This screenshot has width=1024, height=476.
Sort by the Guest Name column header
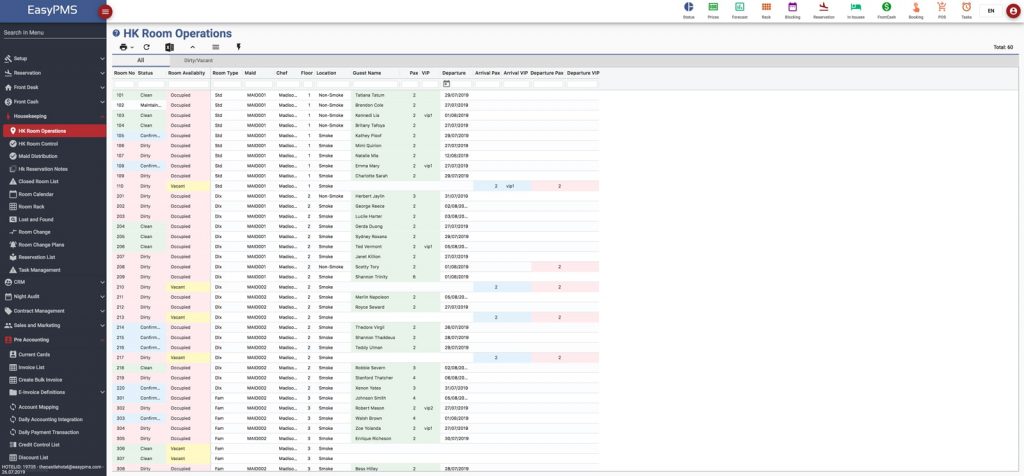click(367, 73)
